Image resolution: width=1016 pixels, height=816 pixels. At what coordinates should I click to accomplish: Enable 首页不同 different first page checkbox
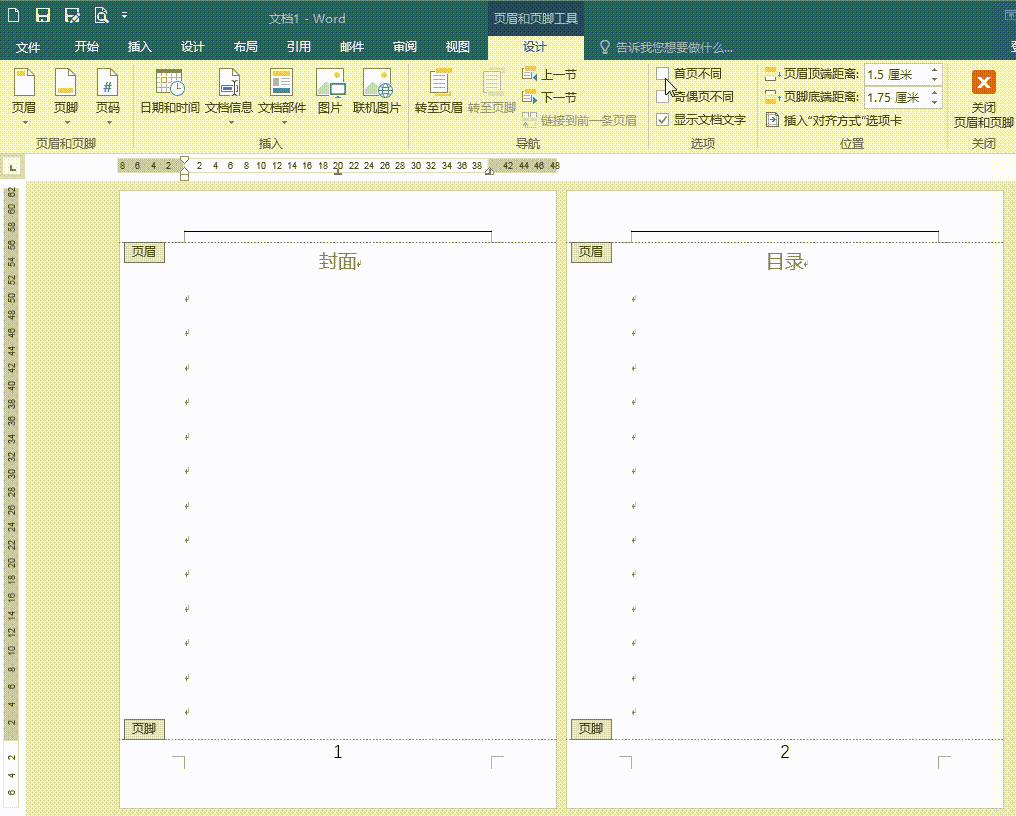(x=662, y=73)
